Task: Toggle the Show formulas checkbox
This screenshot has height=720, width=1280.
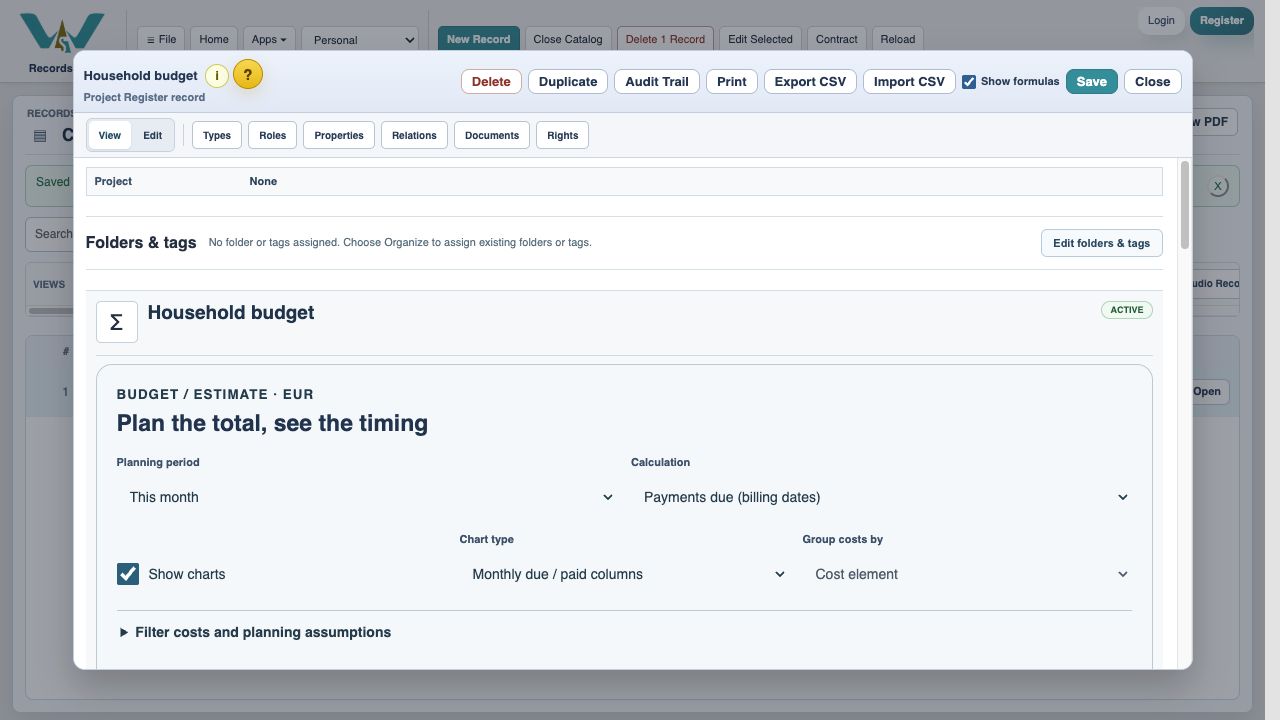Action: point(969,82)
